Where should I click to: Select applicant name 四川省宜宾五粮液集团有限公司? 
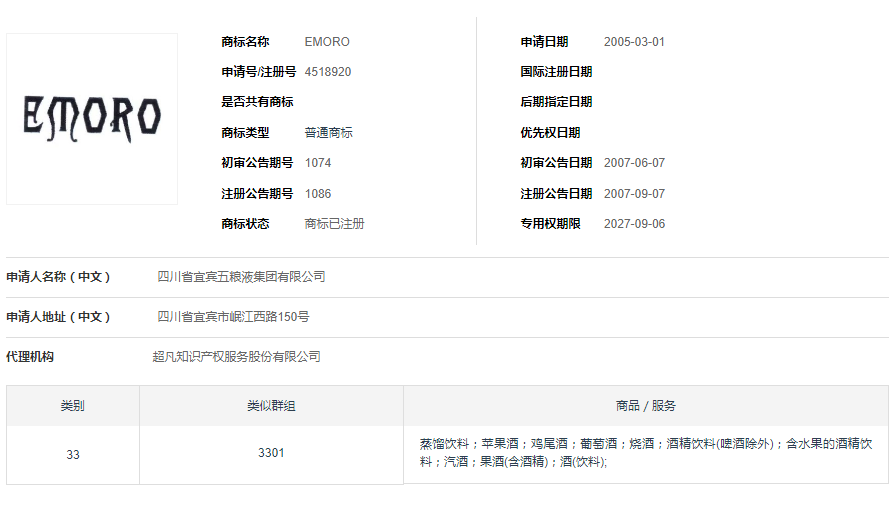point(241,277)
